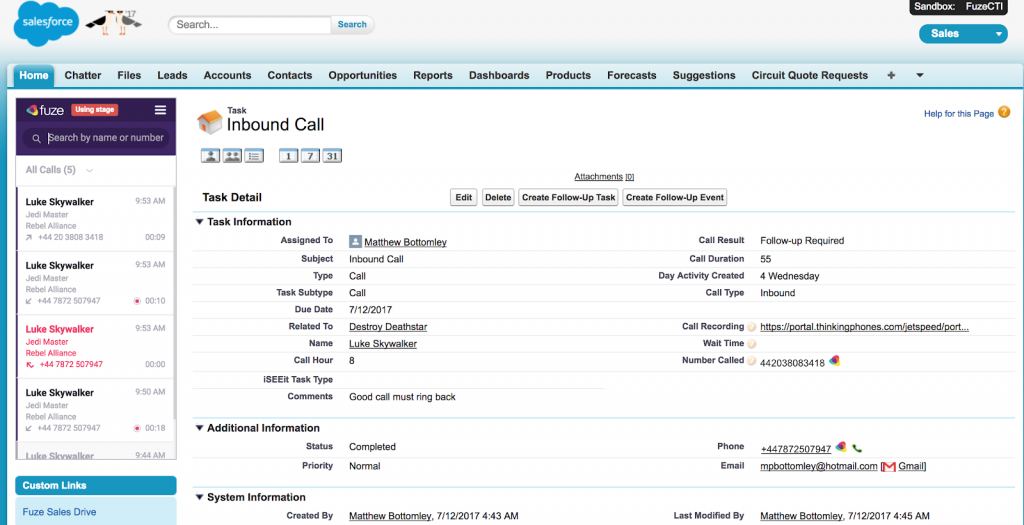Open the Products tab
The image size is (1024, 525).
point(568,75)
